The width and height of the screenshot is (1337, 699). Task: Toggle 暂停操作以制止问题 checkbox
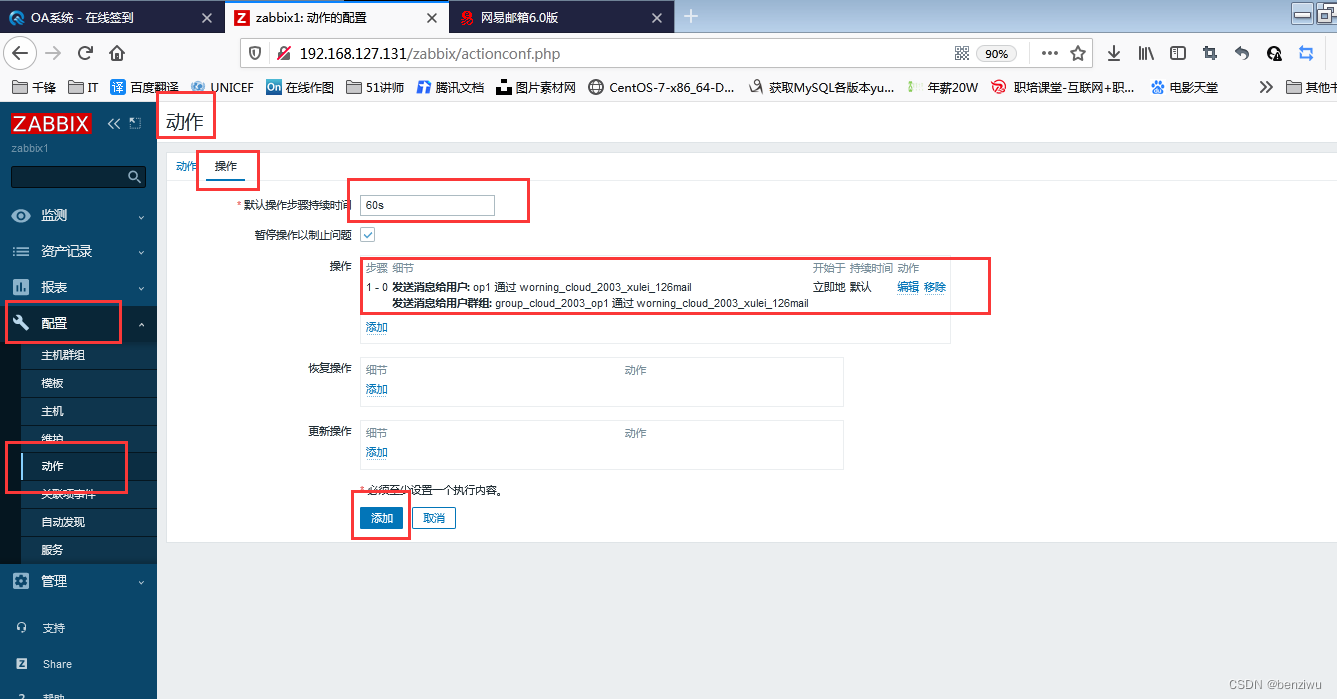[367, 235]
